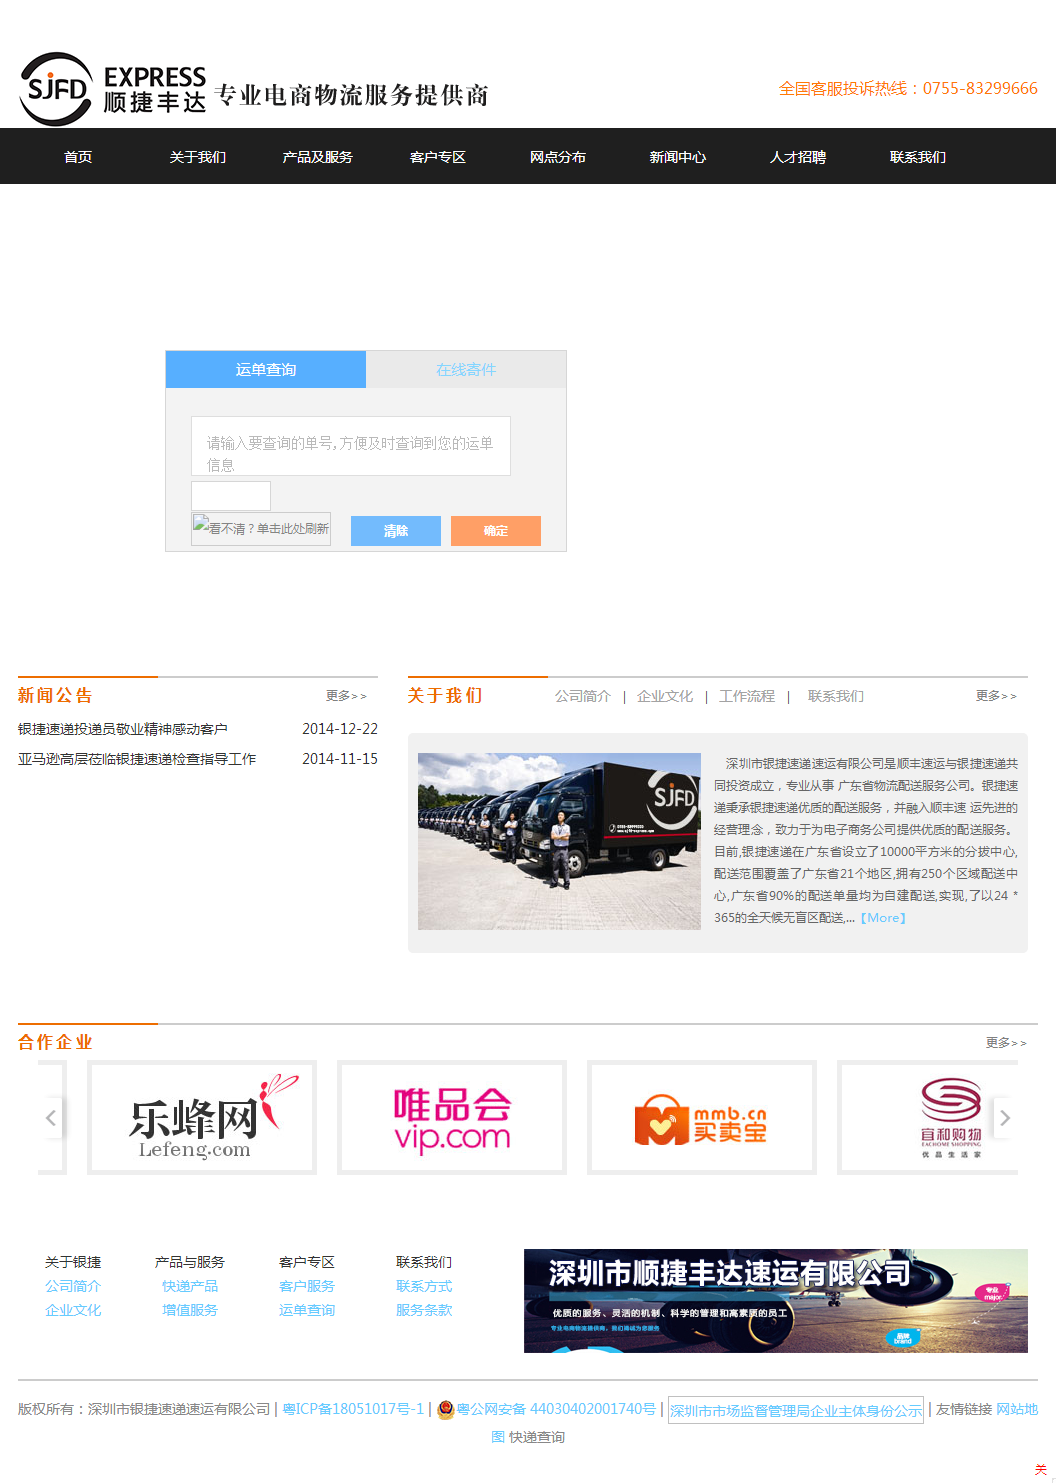Image resolution: width=1056 pixels, height=1483 pixels.
Task: Show previous partner logos with left arrow
Action: tap(51, 1118)
